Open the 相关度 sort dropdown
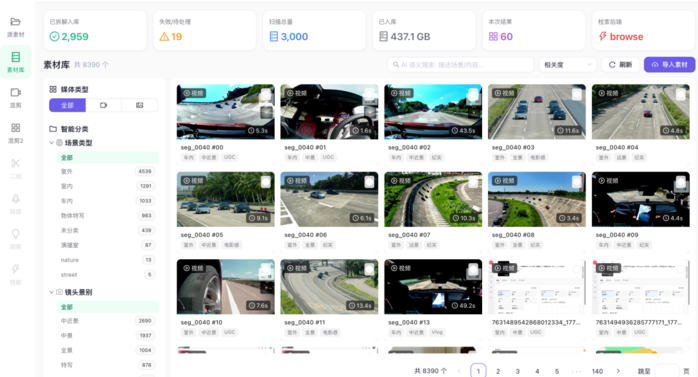Viewport: 698px width, 377px height. pyautogui.click(x=568, y=65)
